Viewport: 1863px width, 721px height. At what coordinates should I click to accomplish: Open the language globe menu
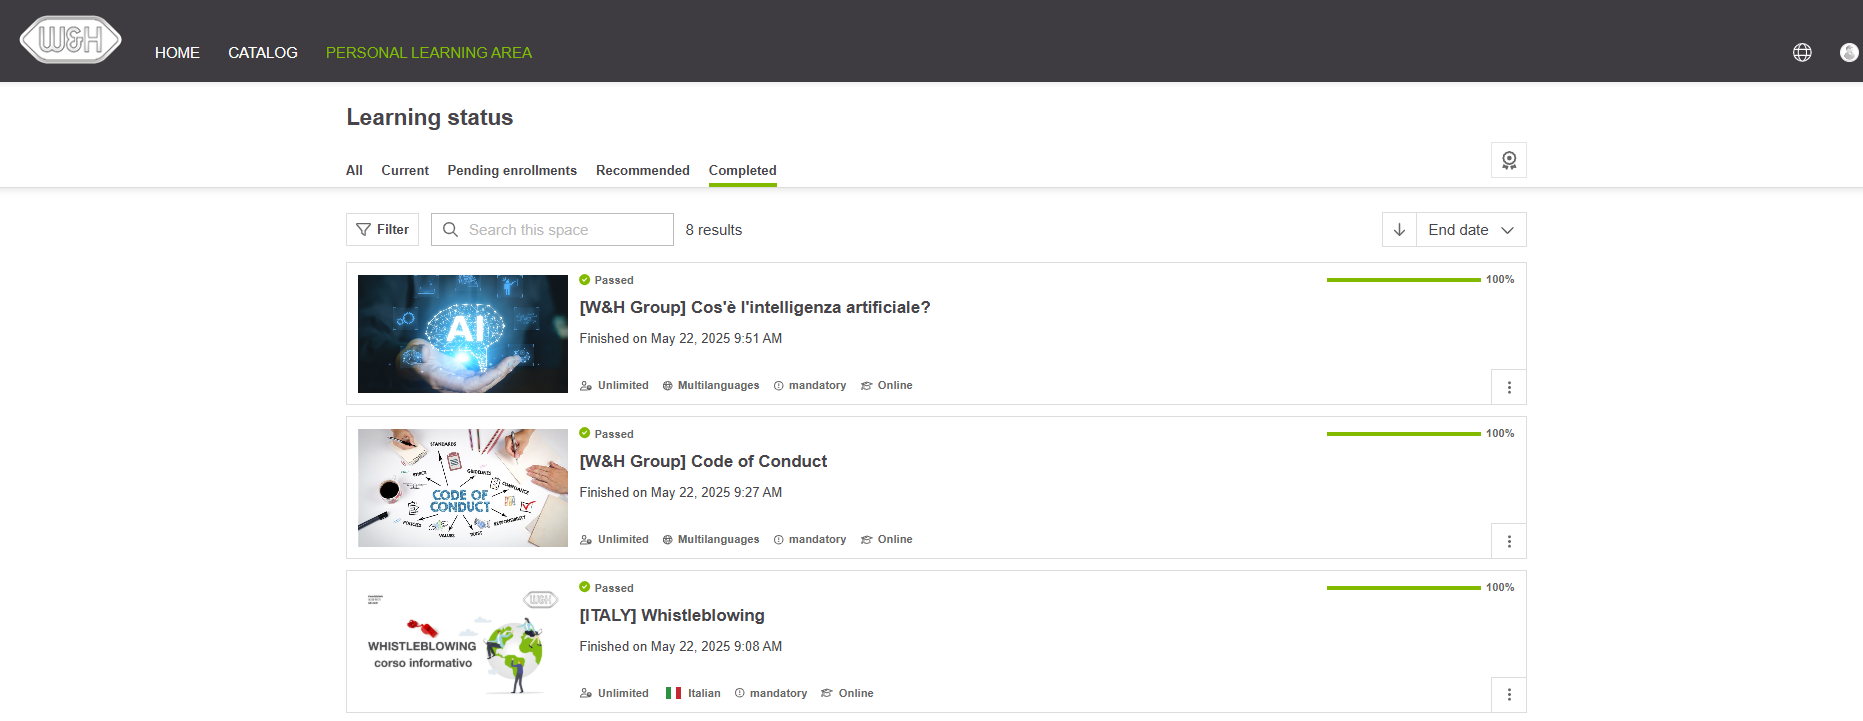(x=1802, y=53)
